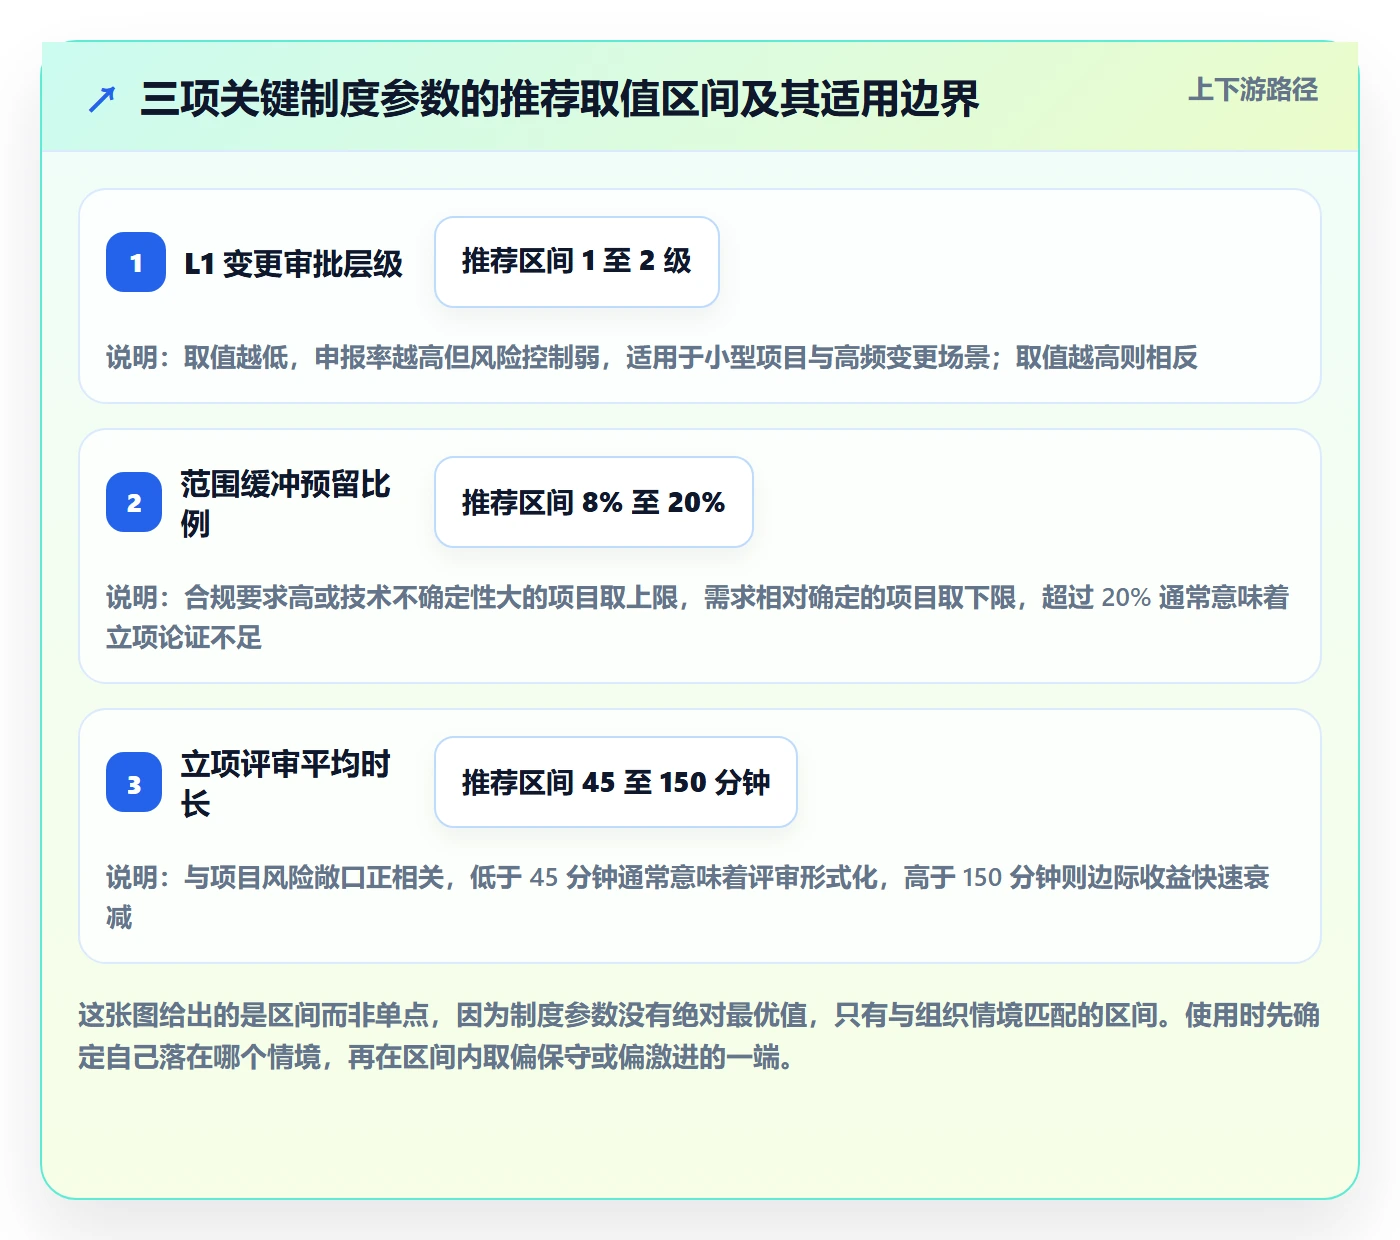Click the 推荐区间 8% 至 20% pill
The width and height of the screenshot is (1400, 1240).
point(594,502)
